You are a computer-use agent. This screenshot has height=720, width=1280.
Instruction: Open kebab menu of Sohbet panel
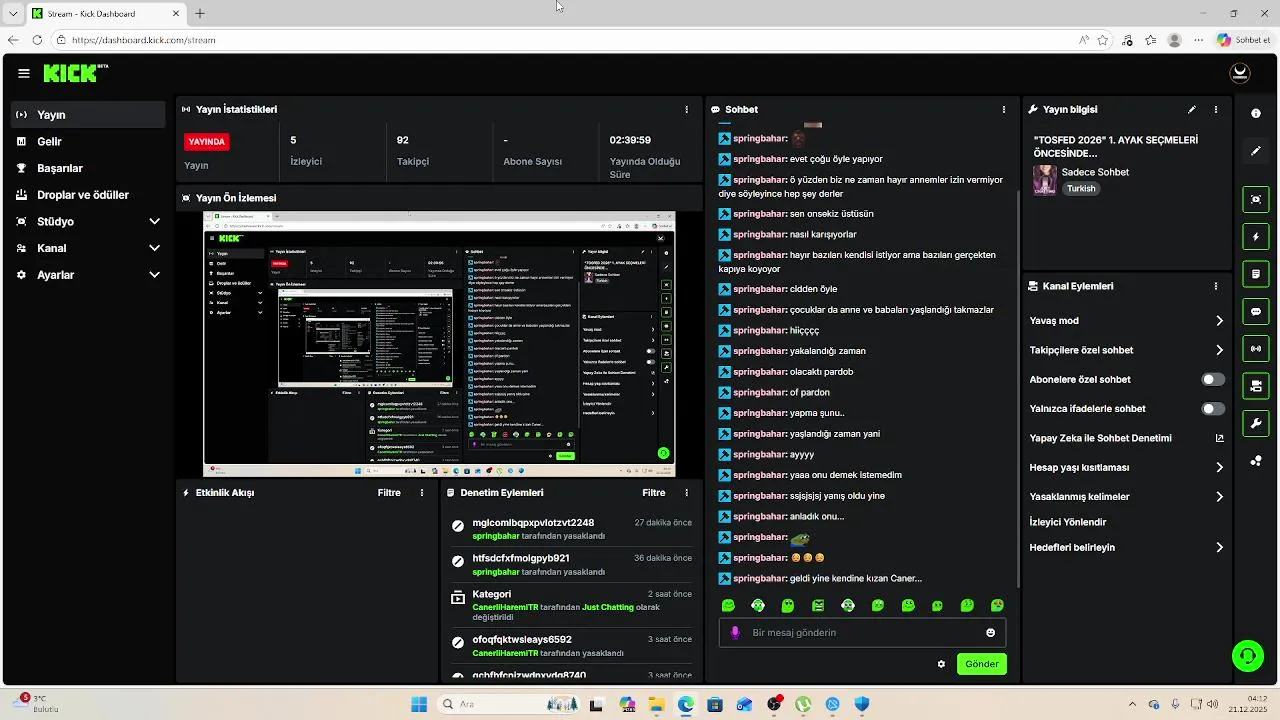tap(1004, 110)
